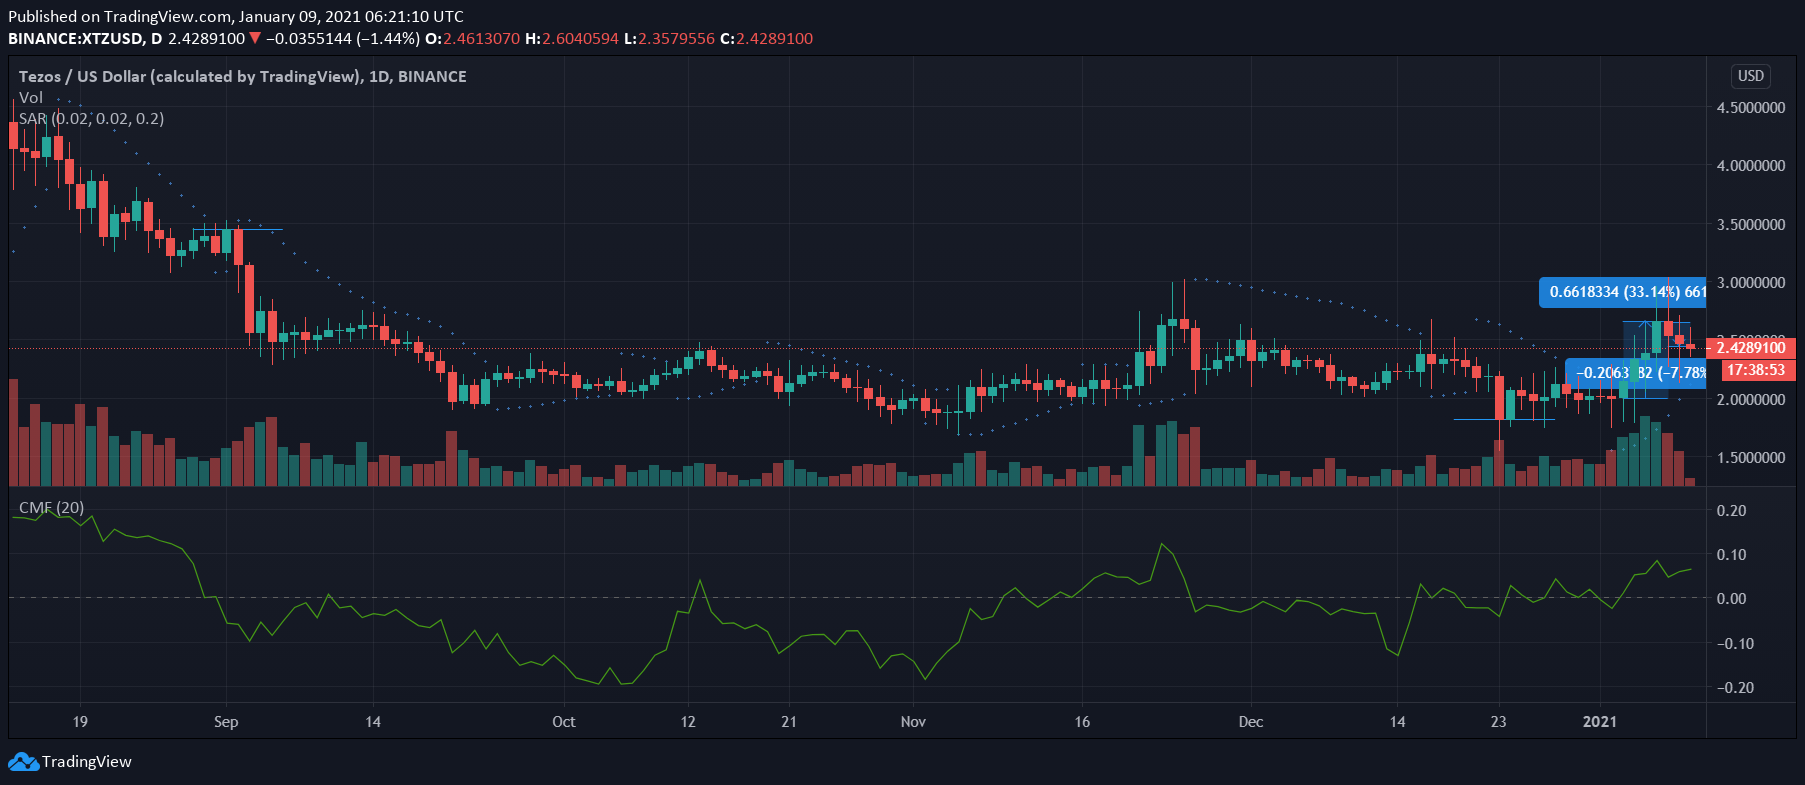
Task: Click the 23 date on time axis
Action: 1498,722
